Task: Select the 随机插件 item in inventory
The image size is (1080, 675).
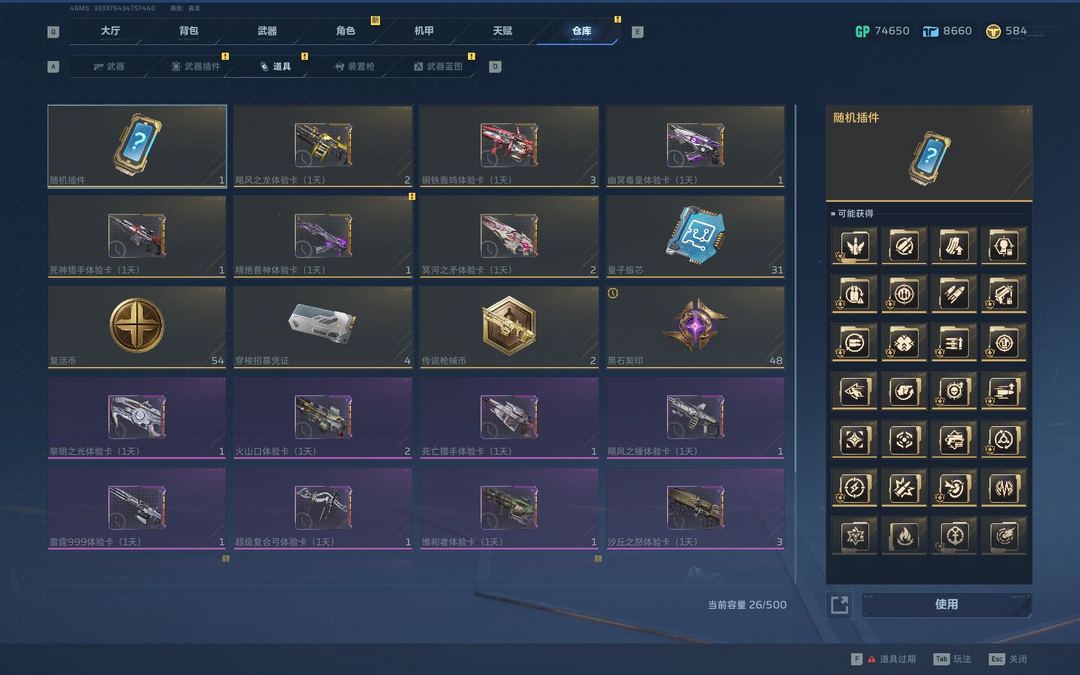Action: pos(137,146)
